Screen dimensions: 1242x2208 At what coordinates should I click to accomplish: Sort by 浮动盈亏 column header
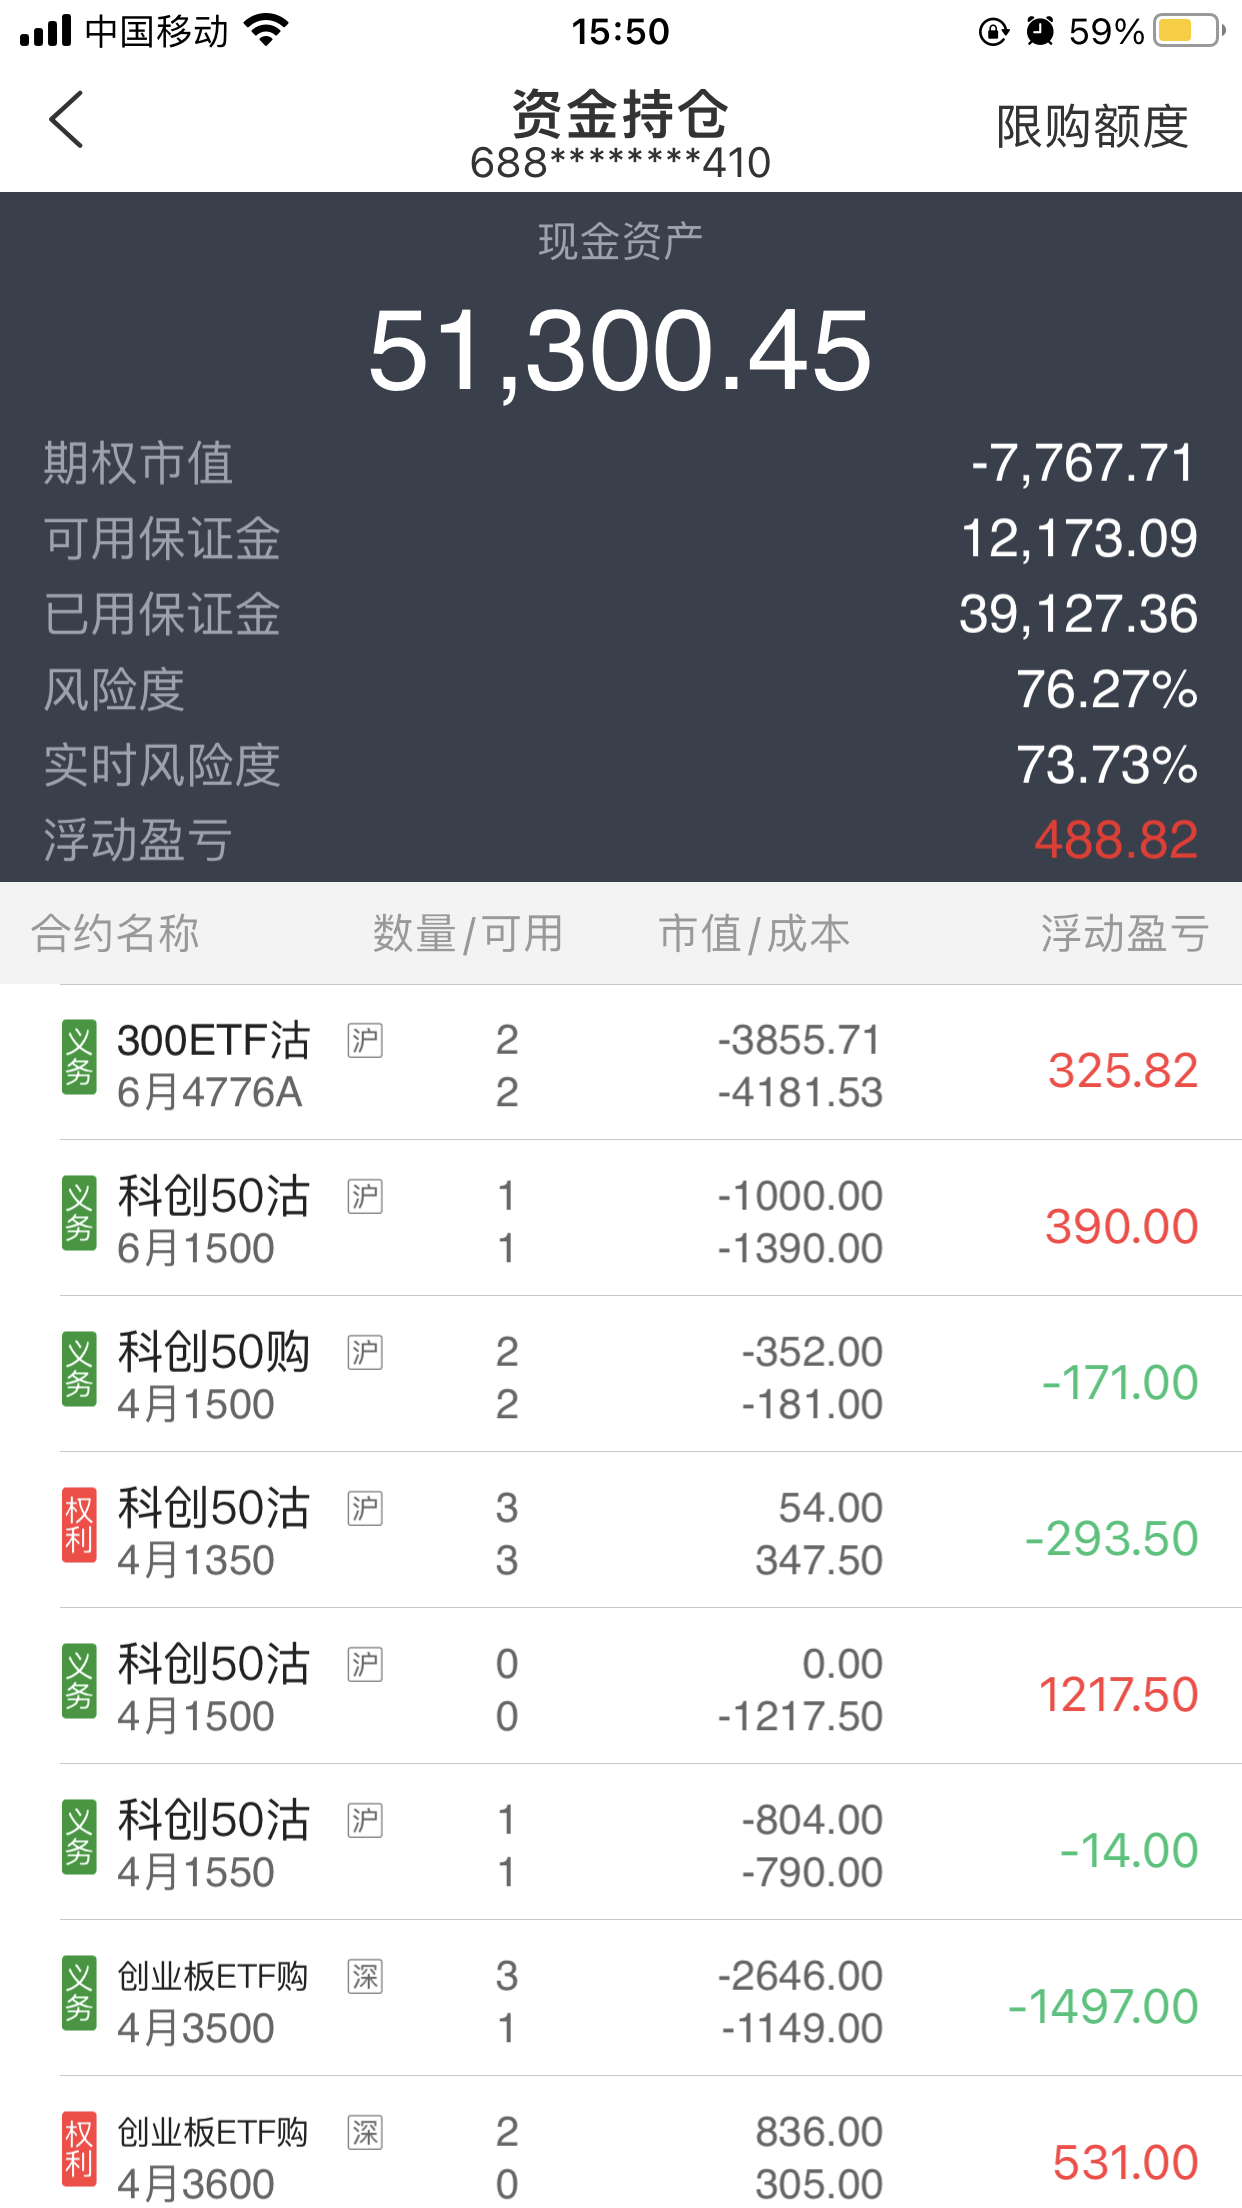tap(1124, 934)
